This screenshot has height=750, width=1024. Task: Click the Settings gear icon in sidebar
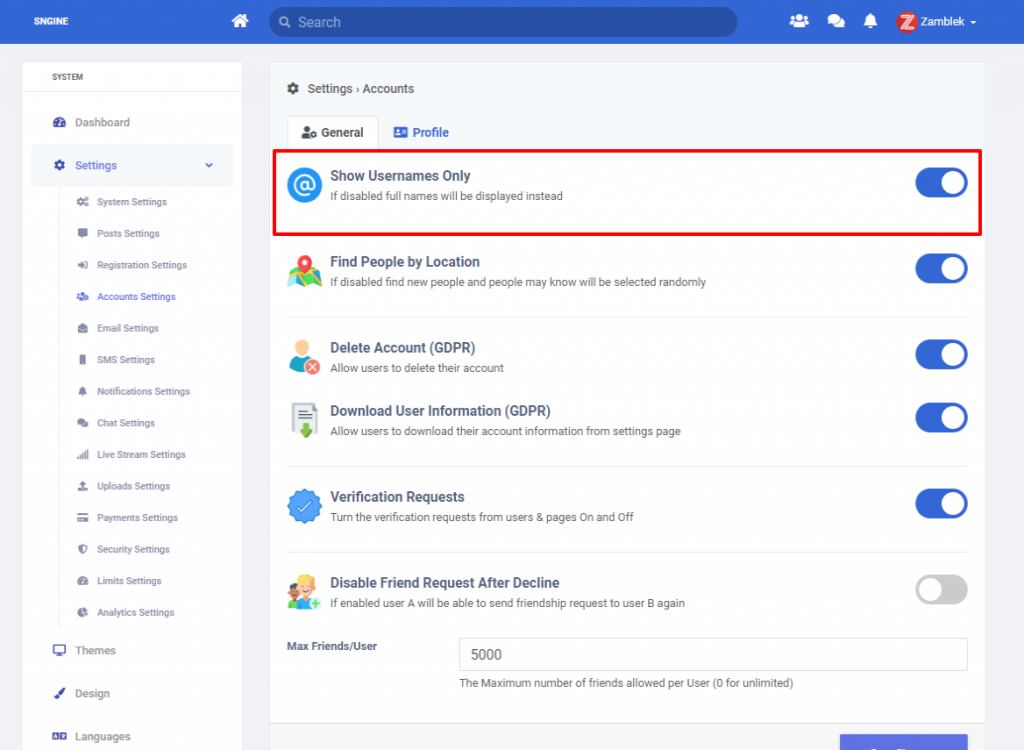[59, 165]
